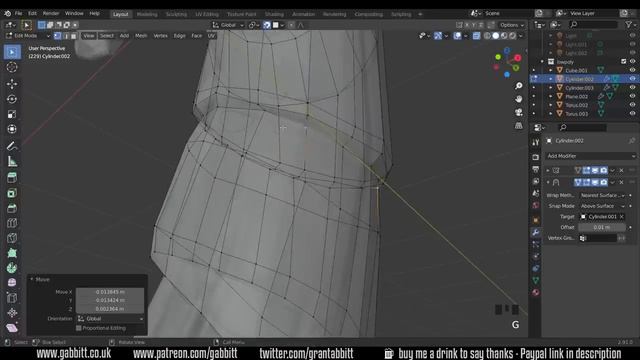Clear the Cylinder.001 target field
640x360 pixels.
[622, 217]
